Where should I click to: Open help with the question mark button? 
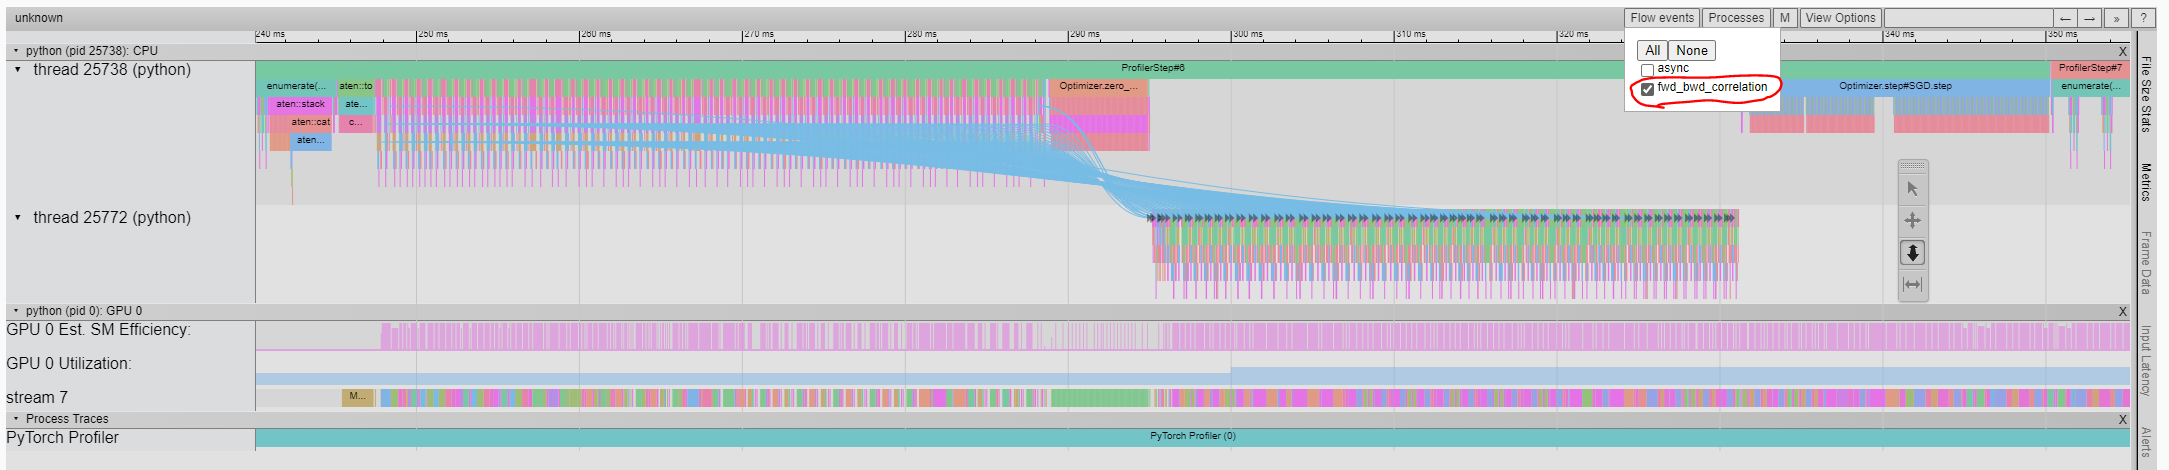2142,18
